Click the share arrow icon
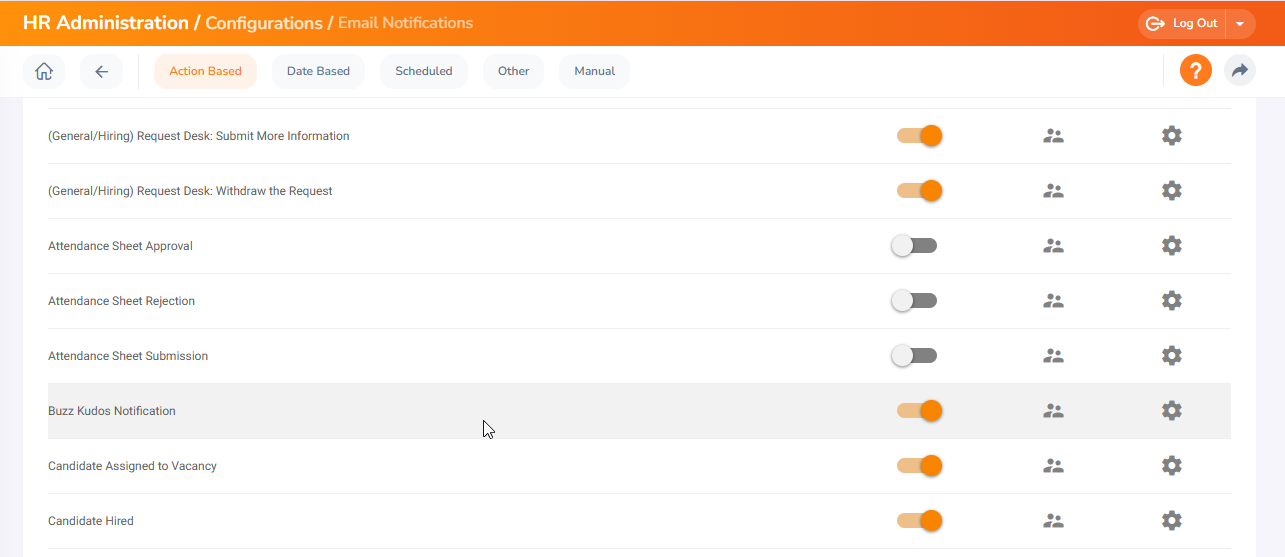 [1240, 70]
